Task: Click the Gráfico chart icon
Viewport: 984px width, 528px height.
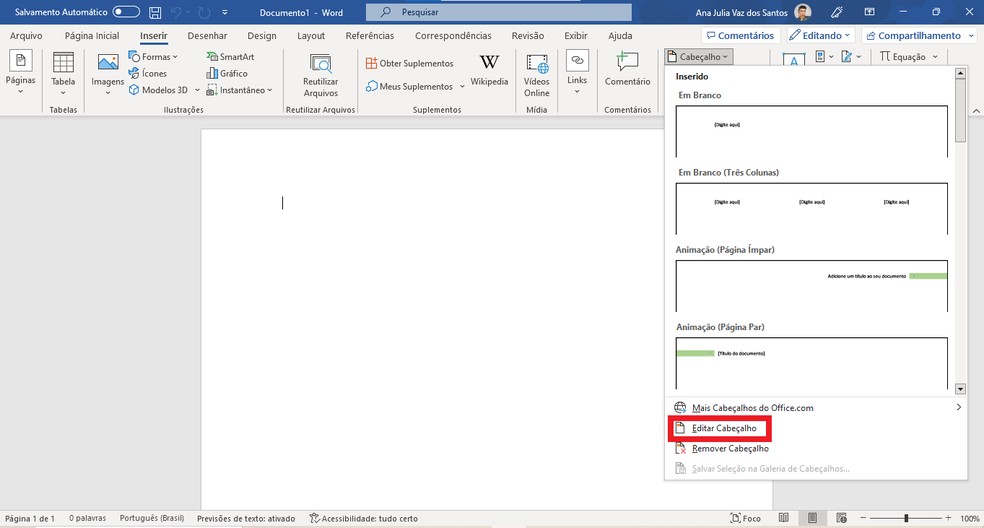Action: coord(227,73)
